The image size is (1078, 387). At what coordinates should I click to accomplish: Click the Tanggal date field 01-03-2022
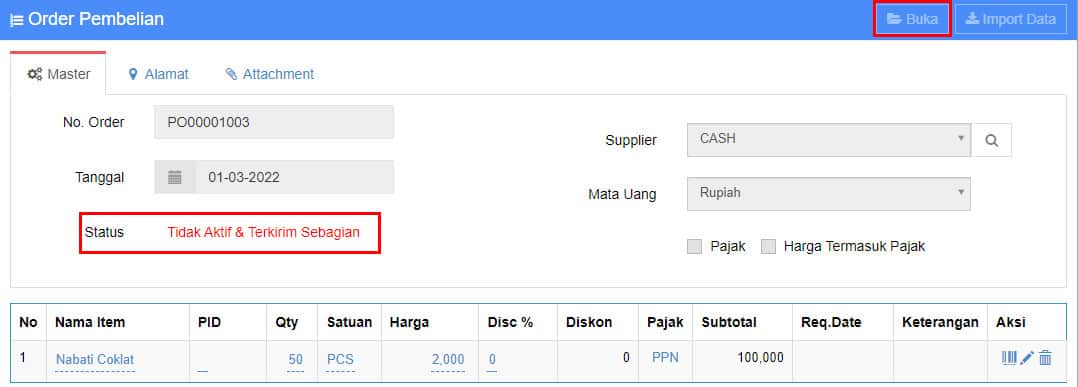click(x=294, y=177)
